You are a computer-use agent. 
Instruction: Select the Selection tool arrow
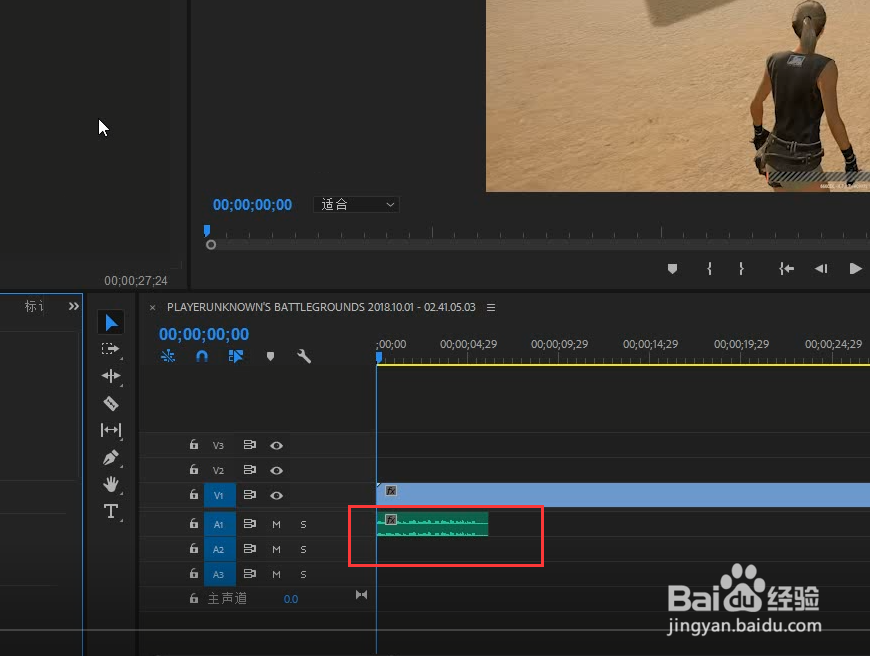[x=111, y=322]
